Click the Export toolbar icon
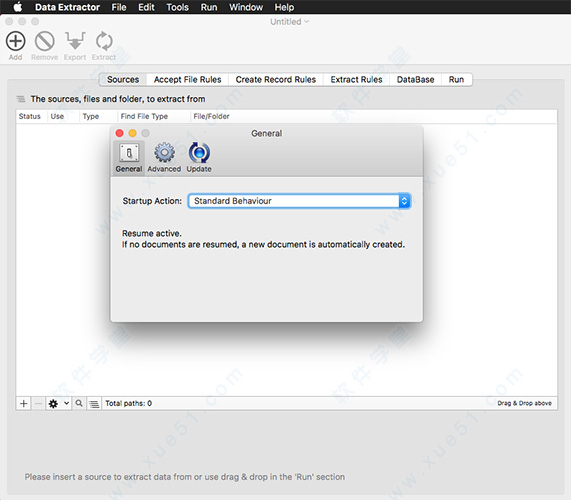Image resolution: width=571 pixels, height=500 pixels. point(75,41)
